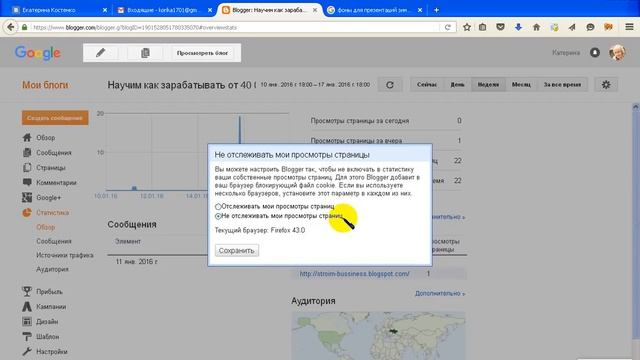Image resolution: width=640 pixels, height=360 pixels.
Task: Switch to the Екатерина Костенко browser tab
Action: [60, 10]
